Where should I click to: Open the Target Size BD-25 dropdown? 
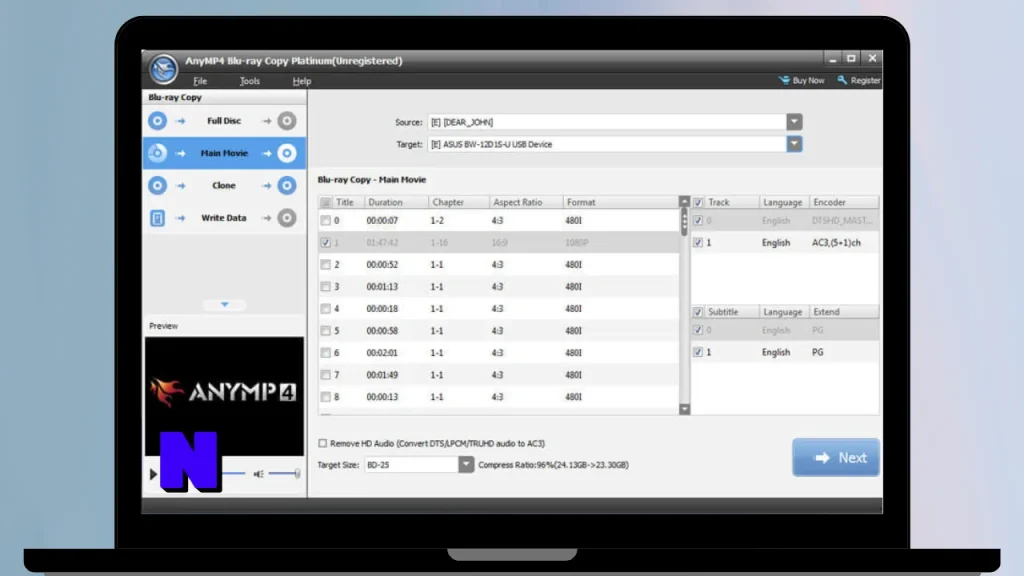[466, 464]
